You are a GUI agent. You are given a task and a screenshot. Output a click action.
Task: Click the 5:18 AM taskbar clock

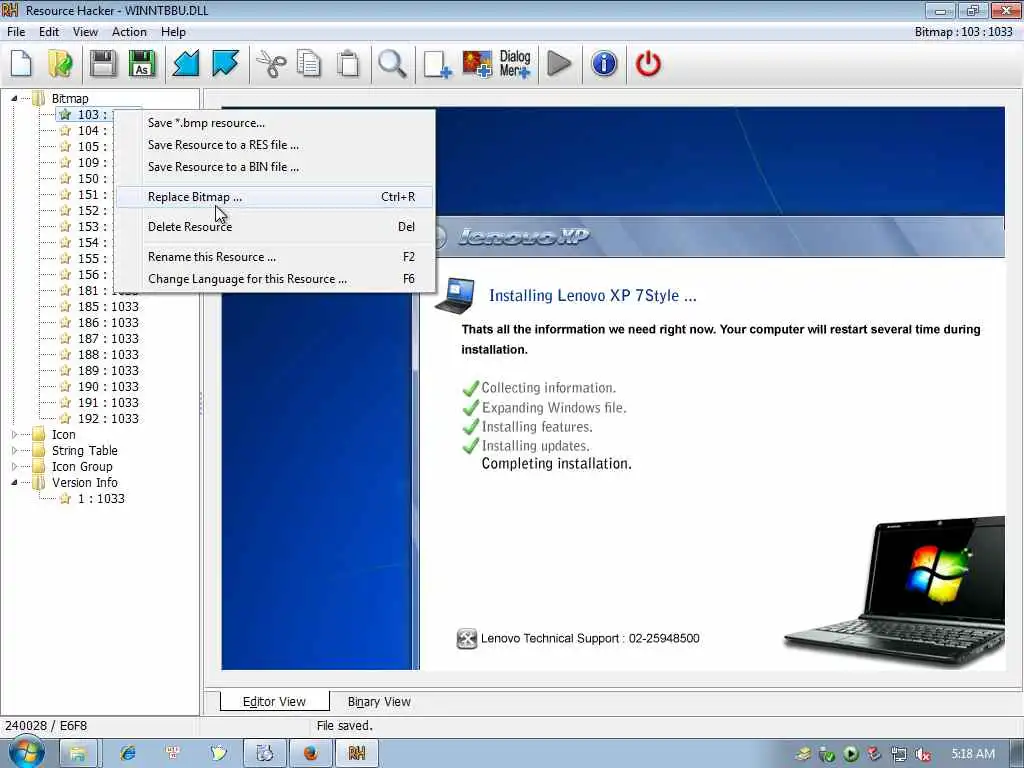point(972,754)
